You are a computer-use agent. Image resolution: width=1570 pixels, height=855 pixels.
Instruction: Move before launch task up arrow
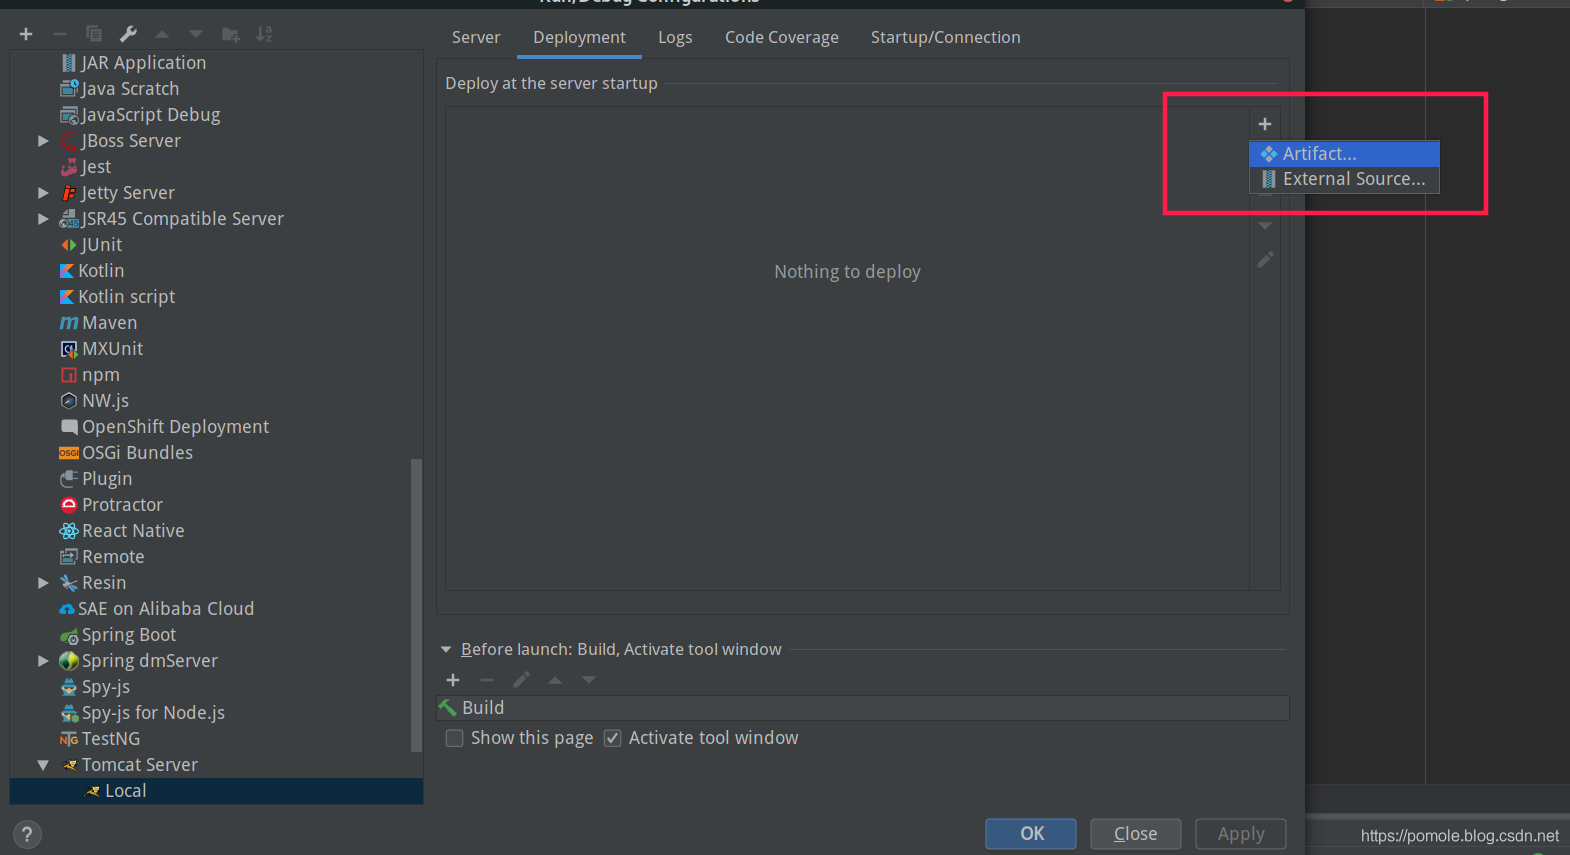tap(555, 680)
